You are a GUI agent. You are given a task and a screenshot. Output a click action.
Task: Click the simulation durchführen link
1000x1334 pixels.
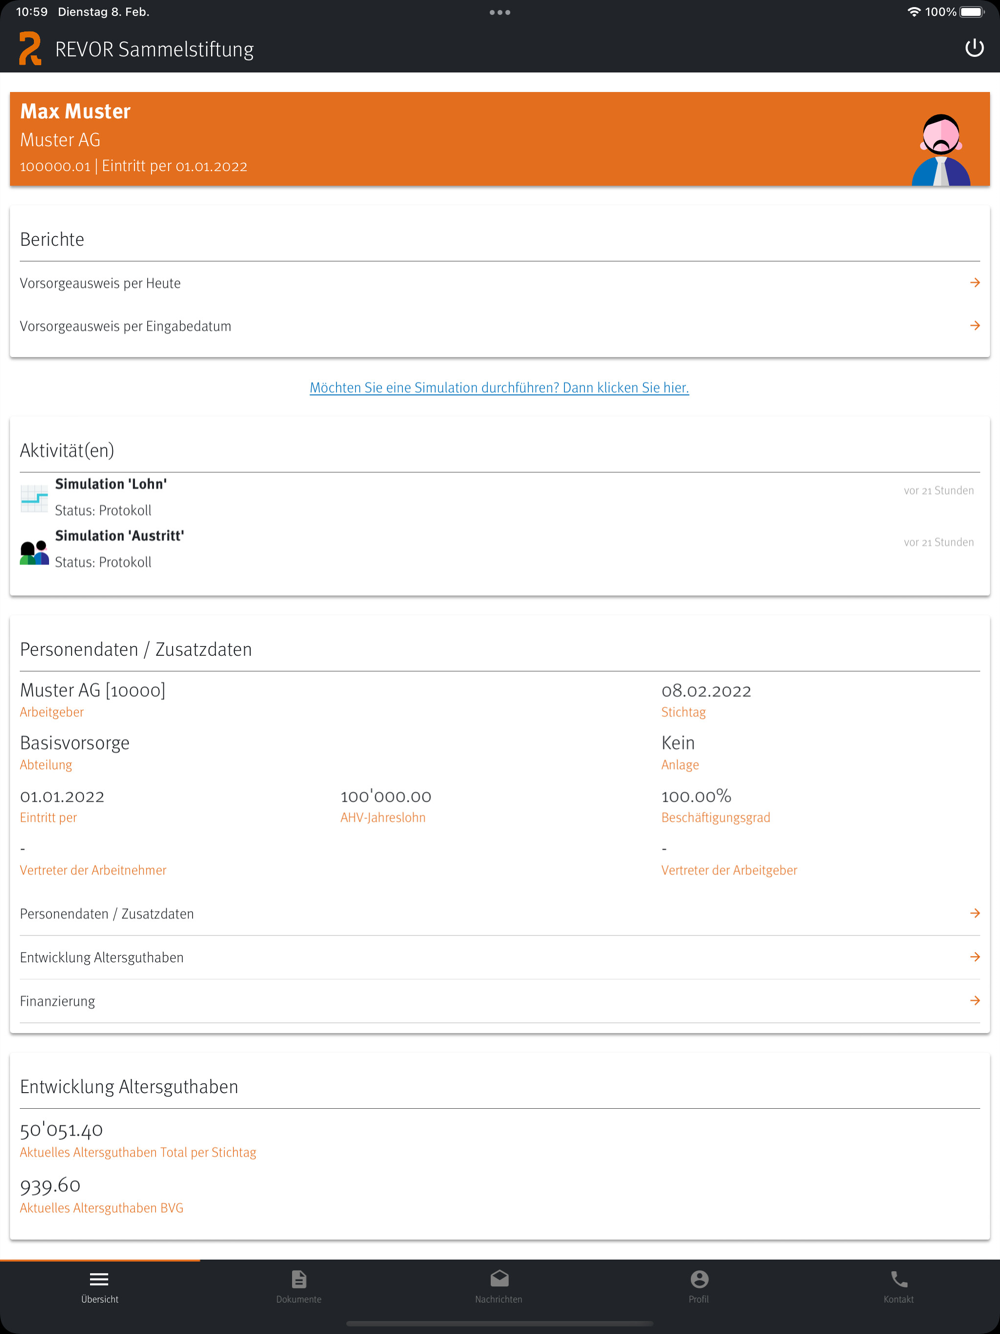click(499, 388)
